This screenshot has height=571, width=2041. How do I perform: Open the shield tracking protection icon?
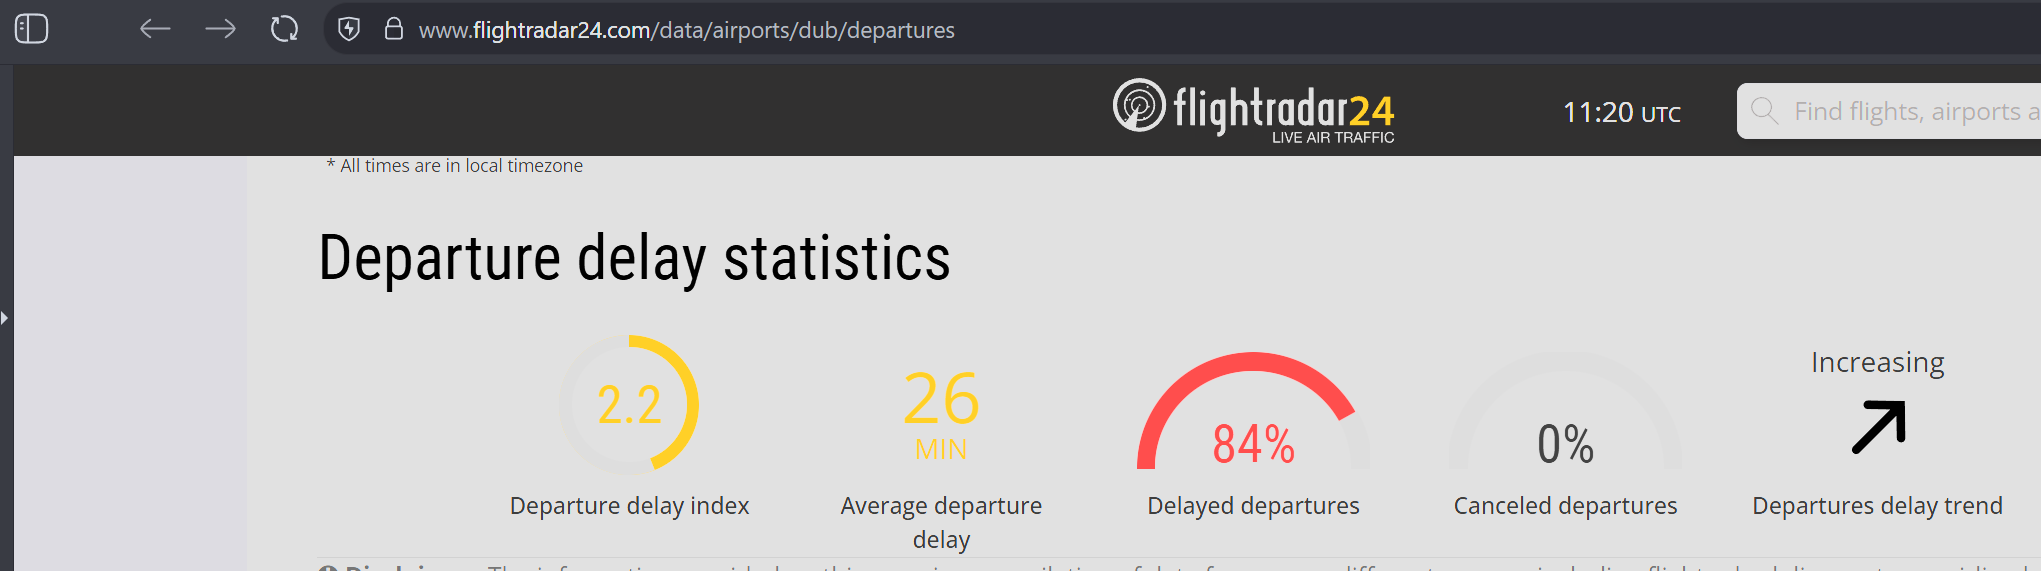(x=349, y=29)
